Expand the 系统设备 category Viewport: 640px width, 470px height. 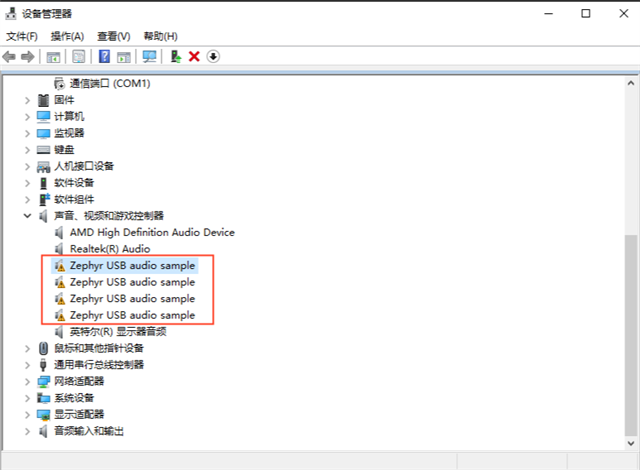[x=27, y=398]
